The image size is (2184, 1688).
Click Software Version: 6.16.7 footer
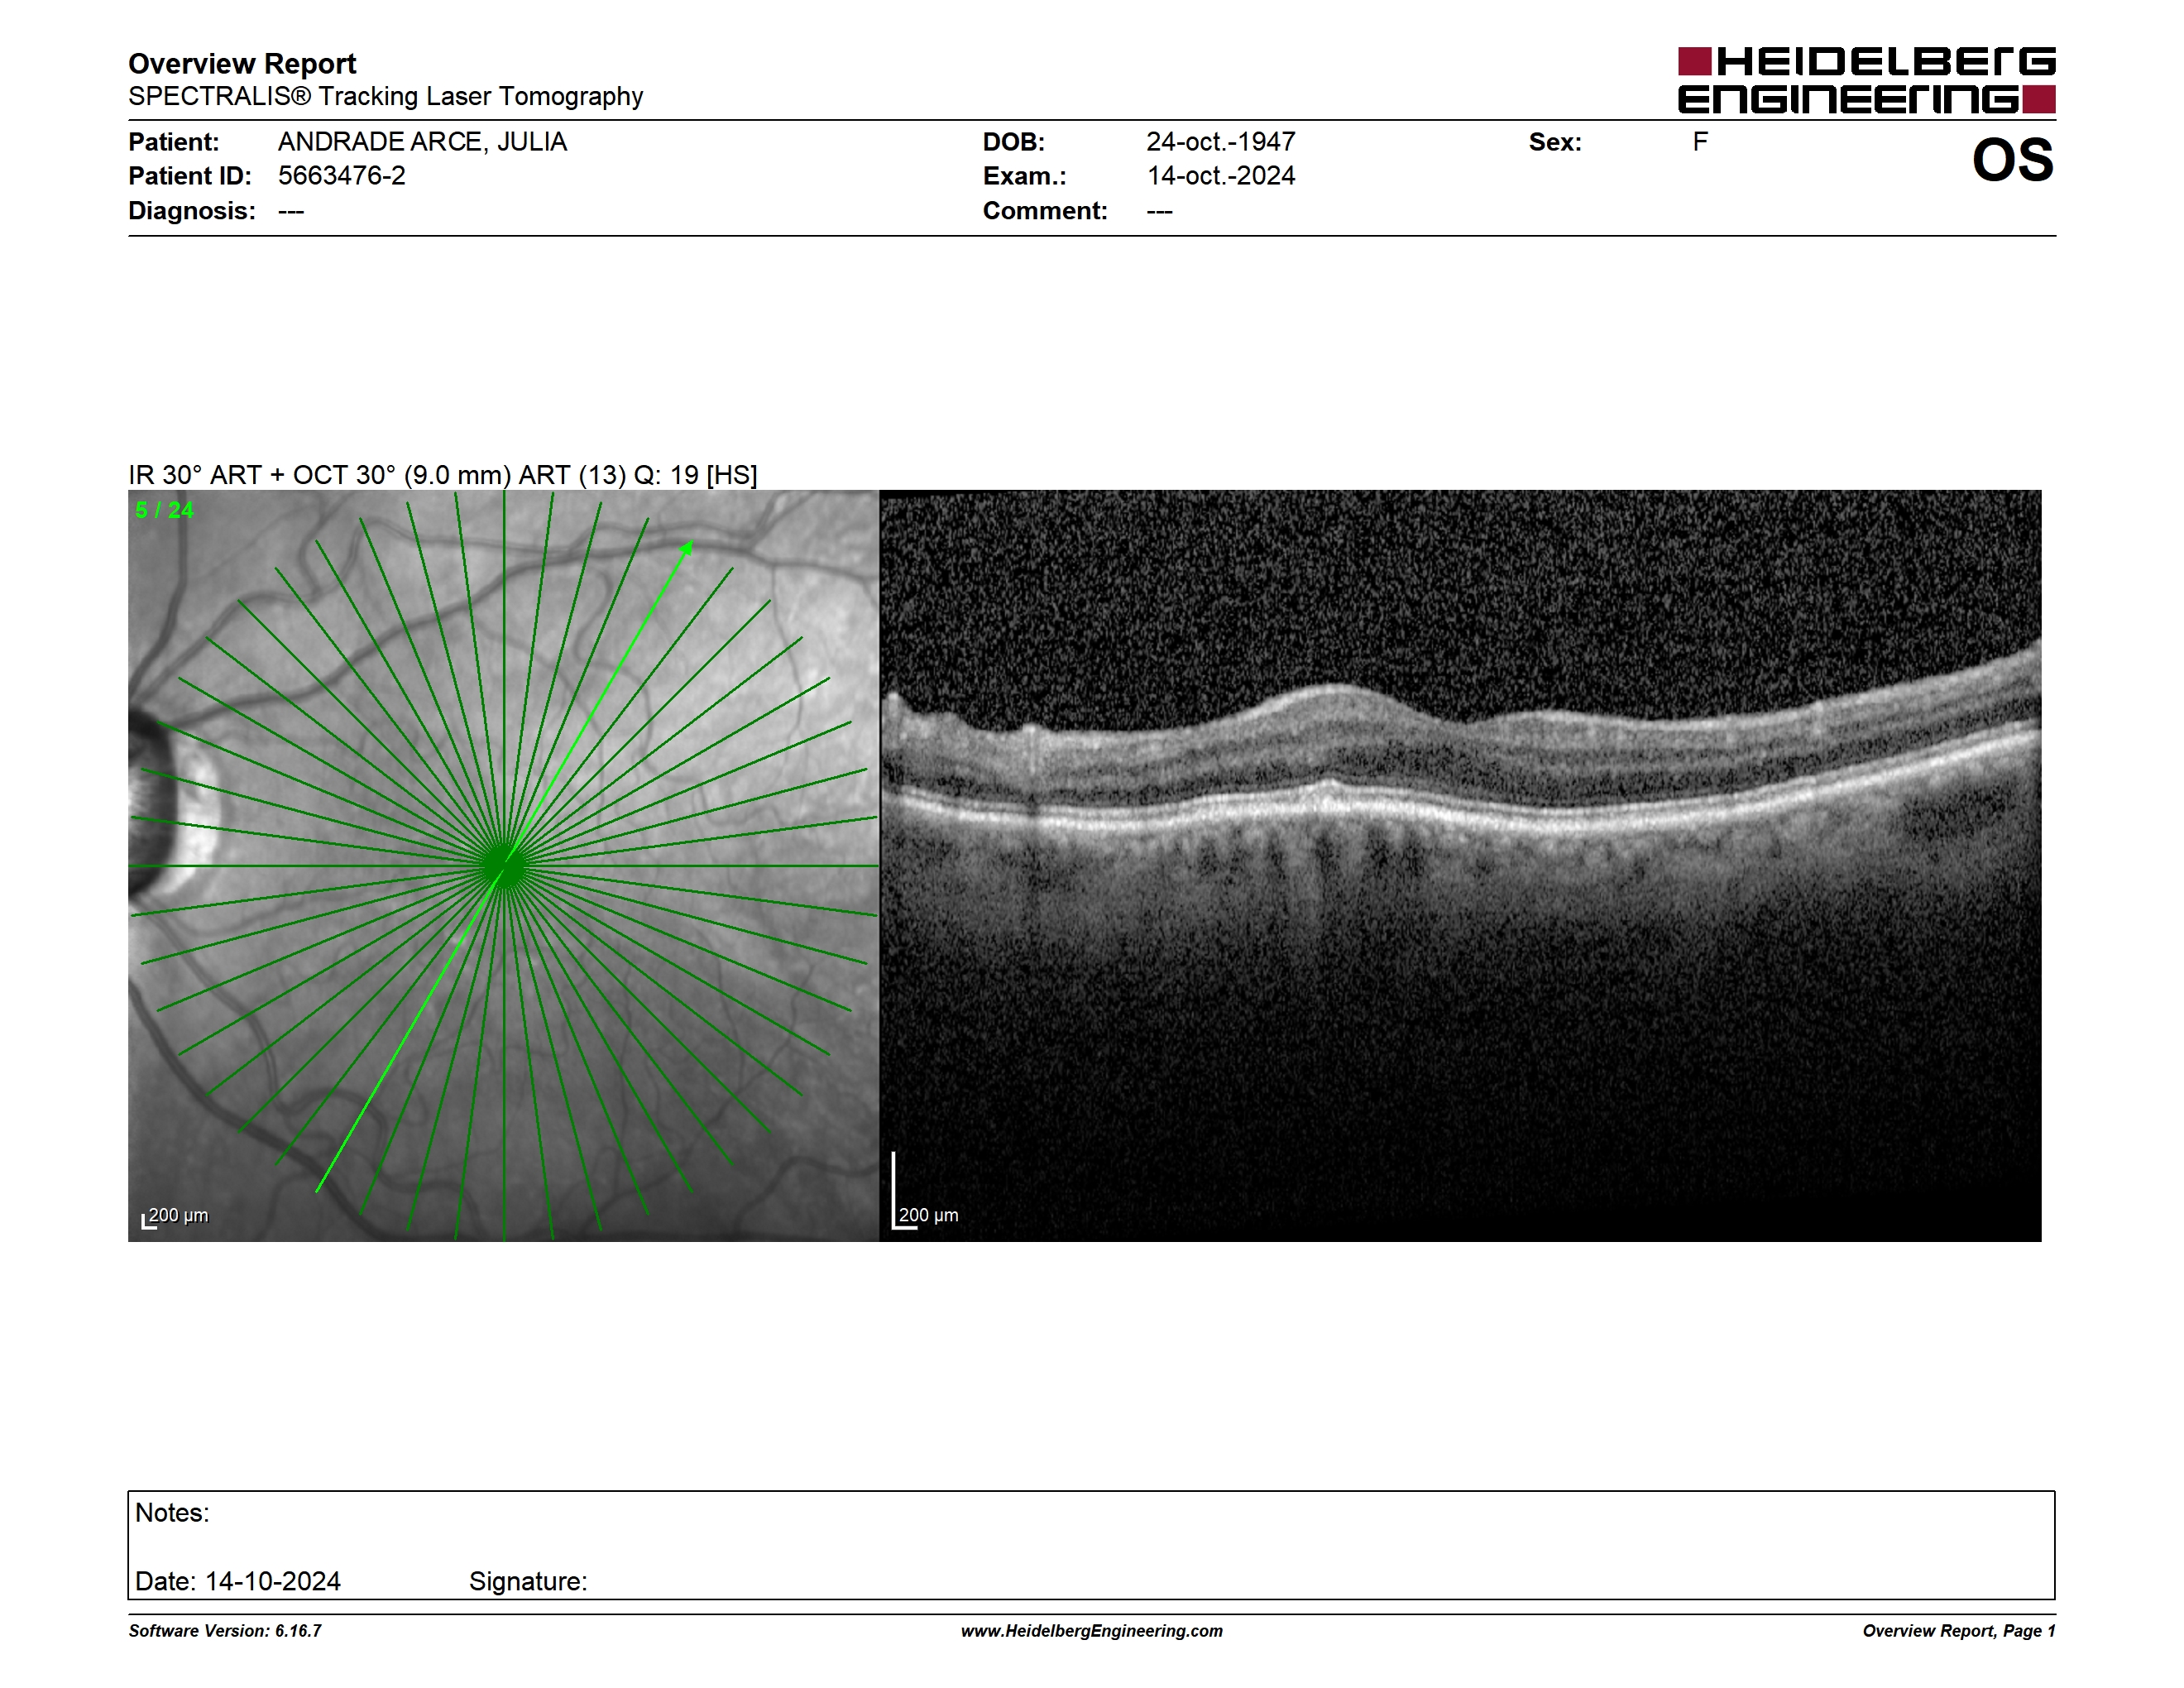[225, 1631]
